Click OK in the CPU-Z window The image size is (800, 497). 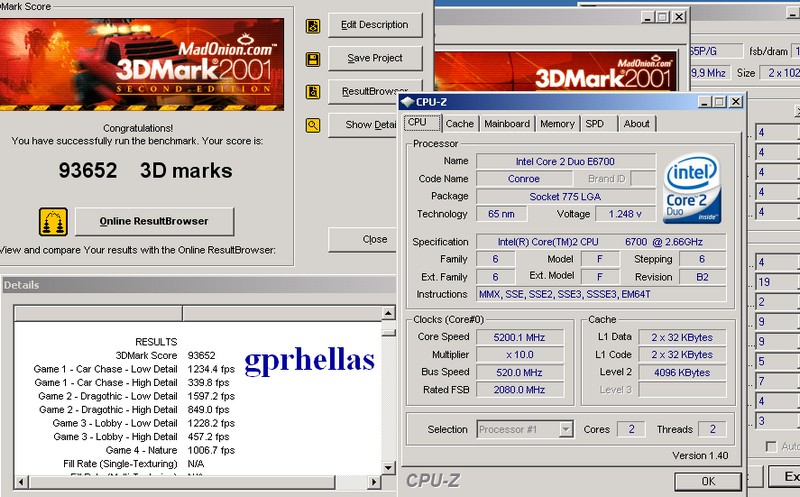(708, 481)
